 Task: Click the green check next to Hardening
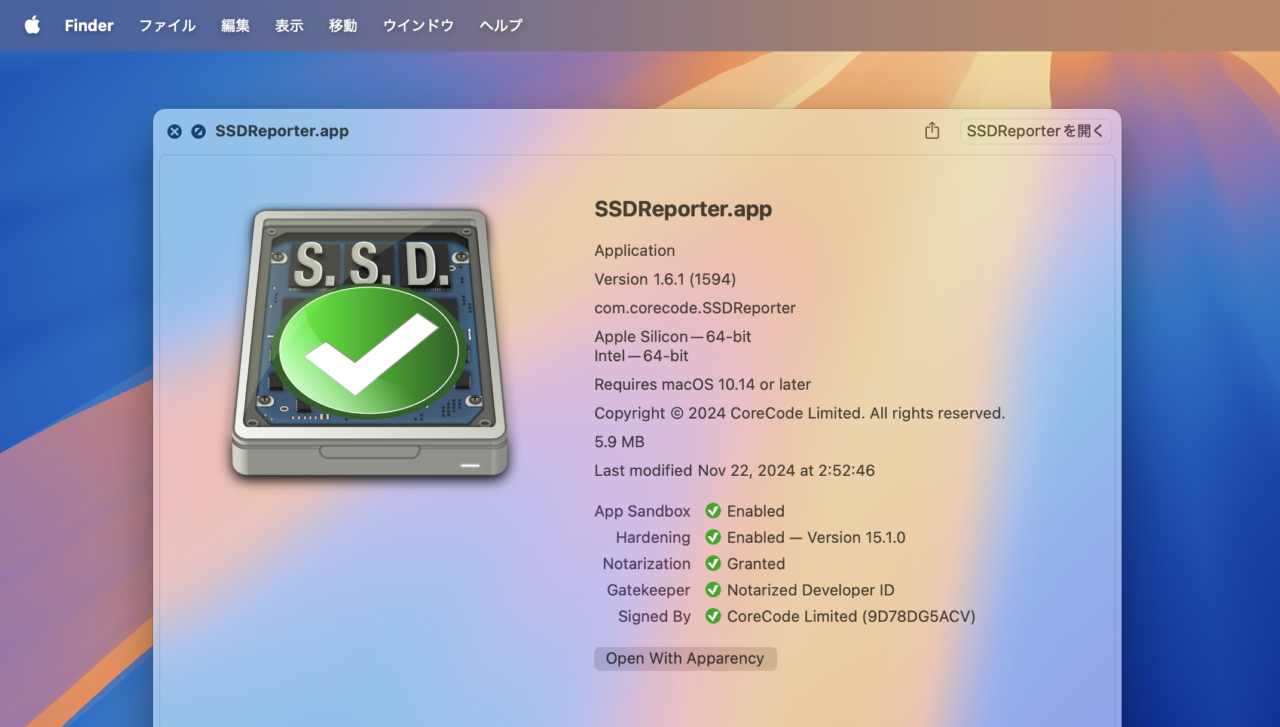713,537
